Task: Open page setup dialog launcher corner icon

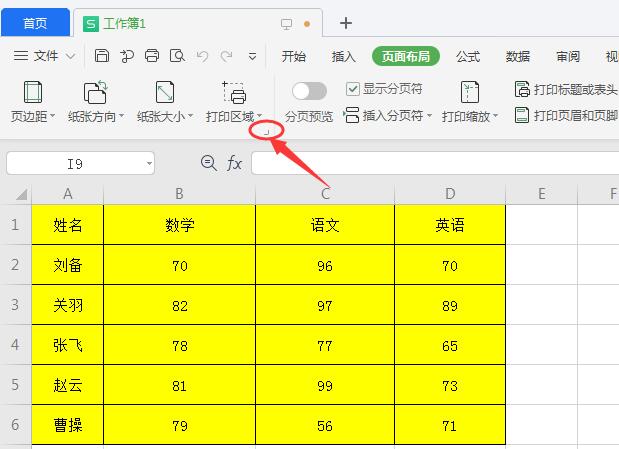Action: click(x=267, y=132)
